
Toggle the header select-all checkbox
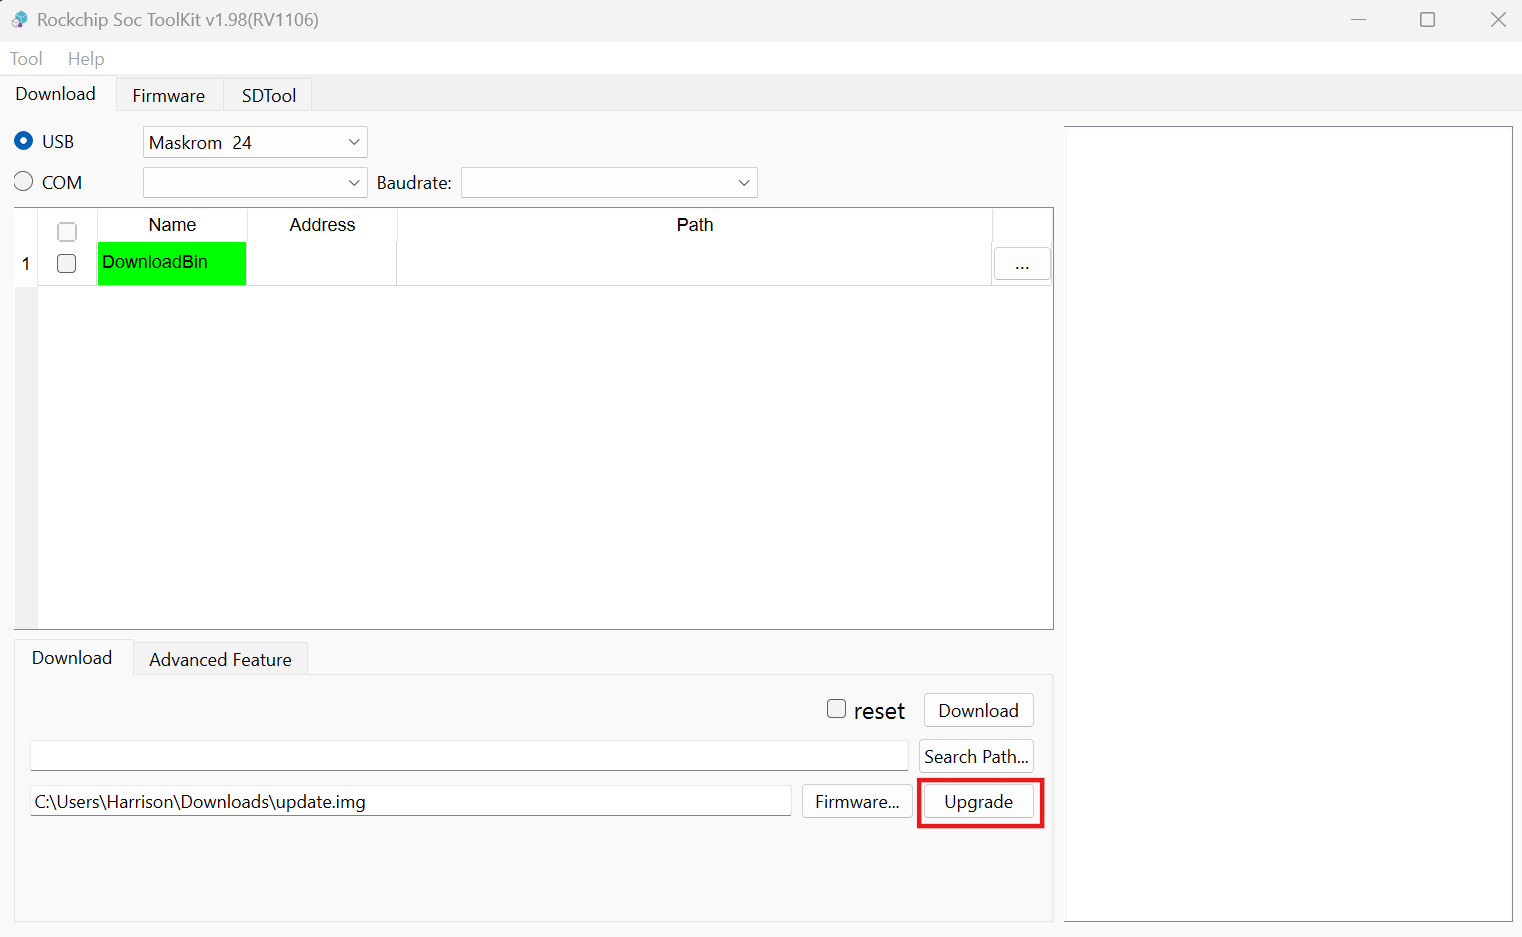pos(67,232)
